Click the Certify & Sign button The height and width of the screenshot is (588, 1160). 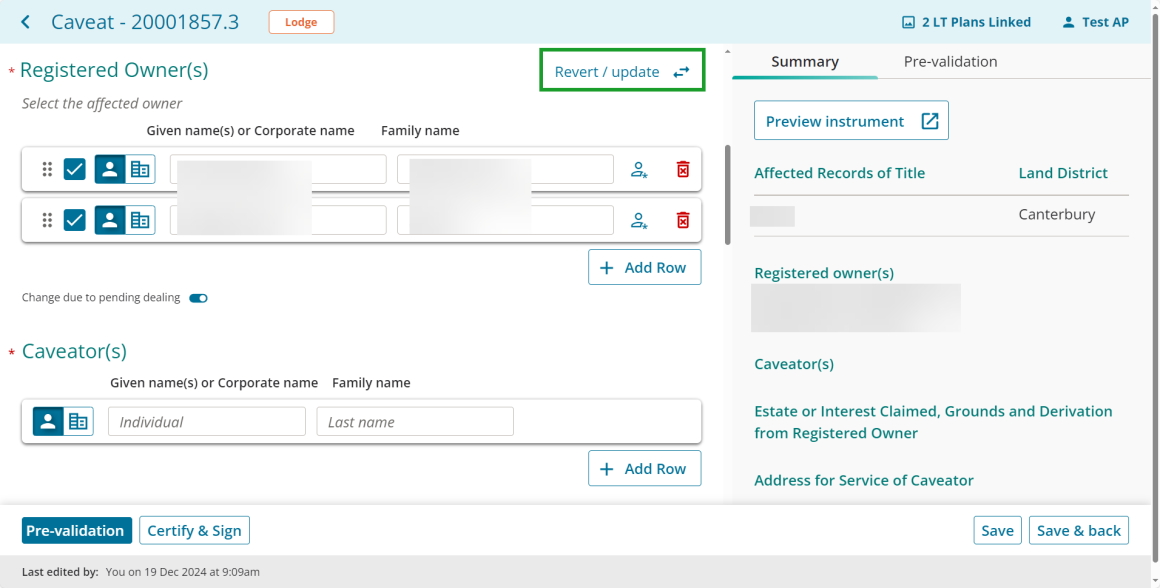pos(195,530)
